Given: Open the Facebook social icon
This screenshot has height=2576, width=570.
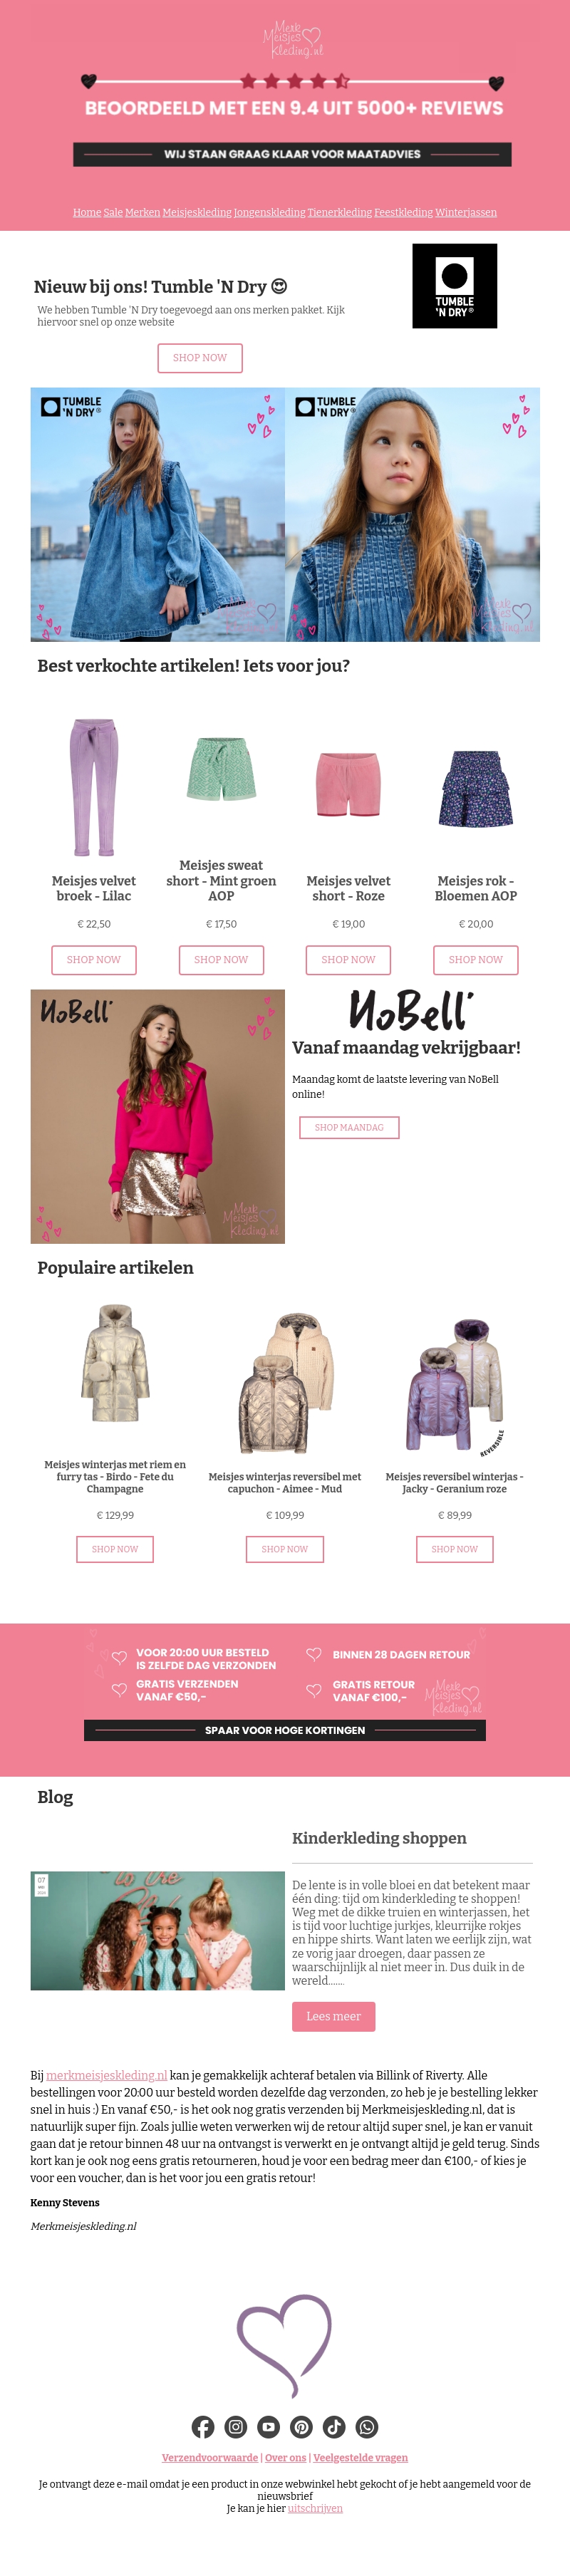Looking at the screenshot, I should [203, 2426].
